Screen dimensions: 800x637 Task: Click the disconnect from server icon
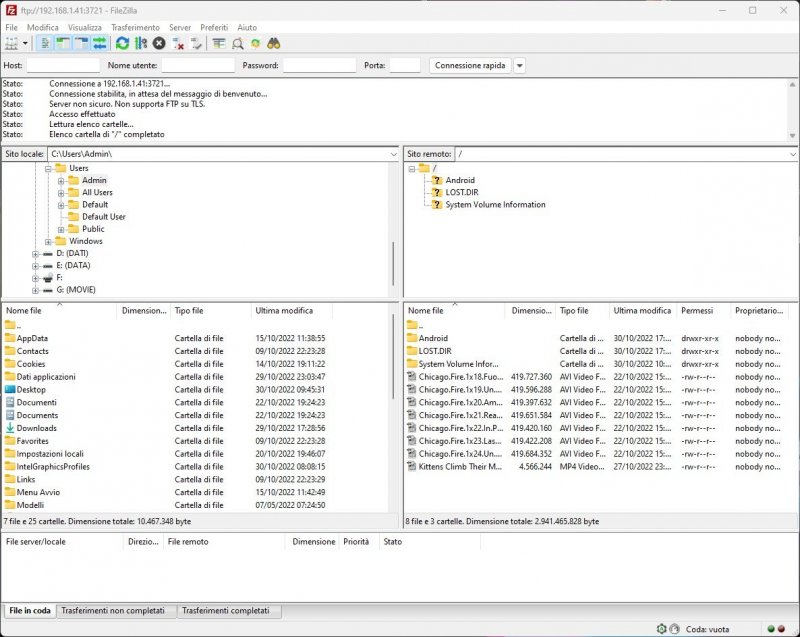[x=178, y=44]
